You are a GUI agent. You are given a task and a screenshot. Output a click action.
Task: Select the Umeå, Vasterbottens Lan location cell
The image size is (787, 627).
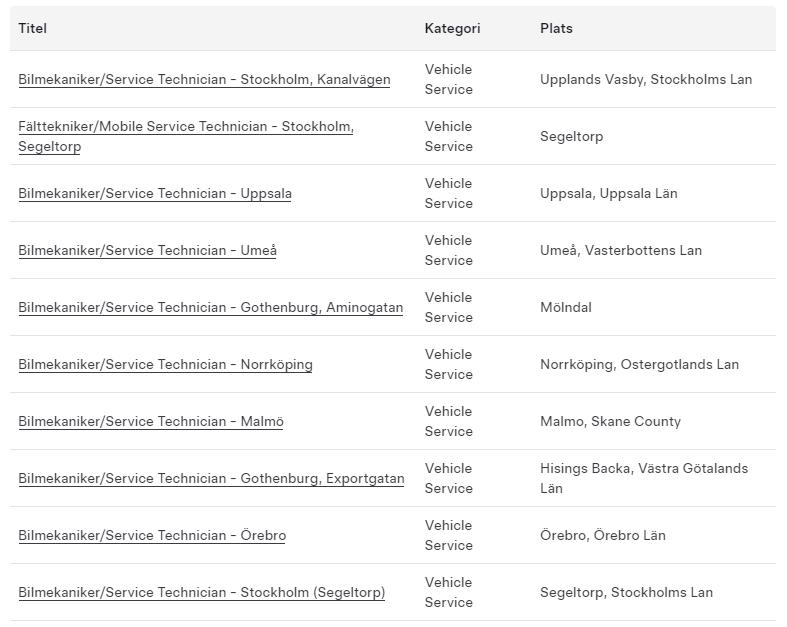click(x=621, y=251)
